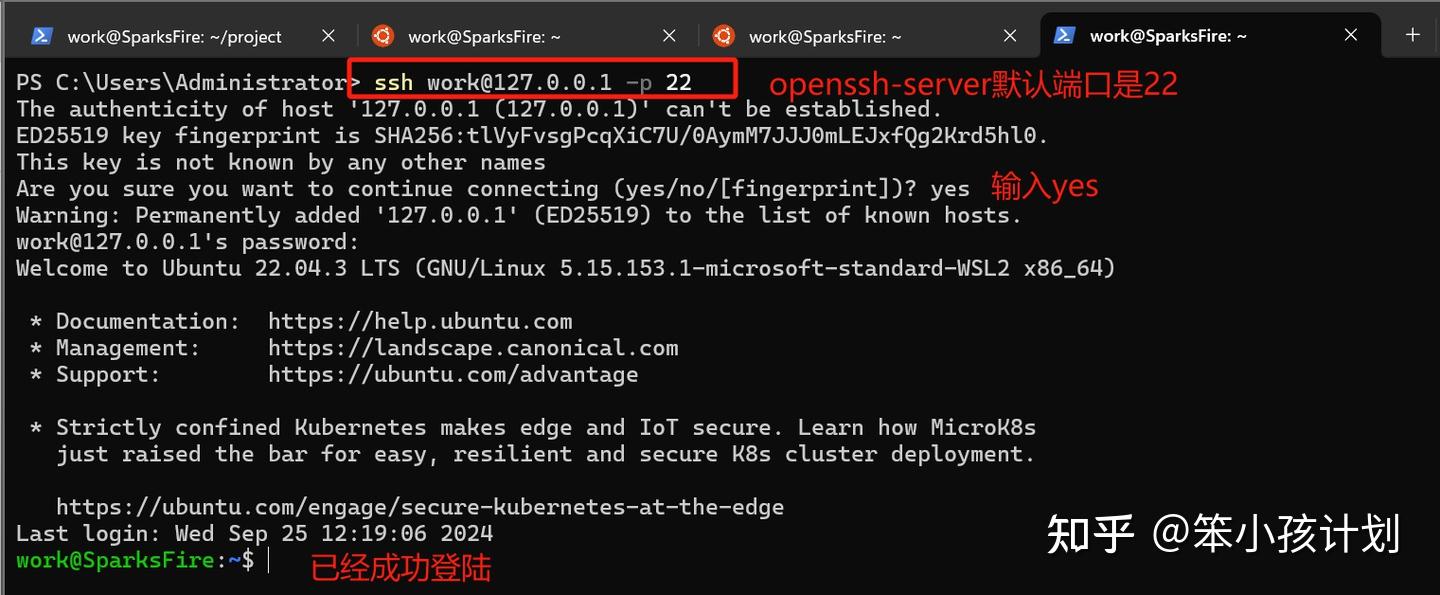Switch to the work@SparksFire: ~/project tab
This screenshot has height=595, width=1440.
tap(173, 35)
